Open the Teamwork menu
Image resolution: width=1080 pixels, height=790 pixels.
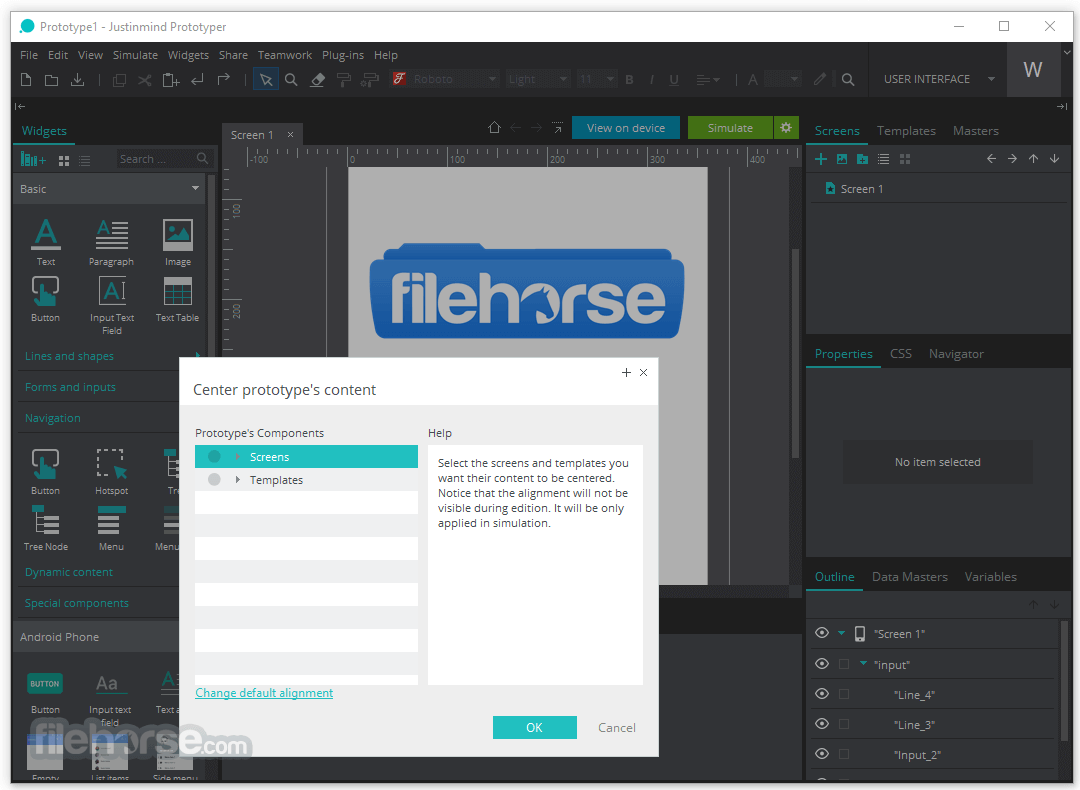click(x=284, y=55)
